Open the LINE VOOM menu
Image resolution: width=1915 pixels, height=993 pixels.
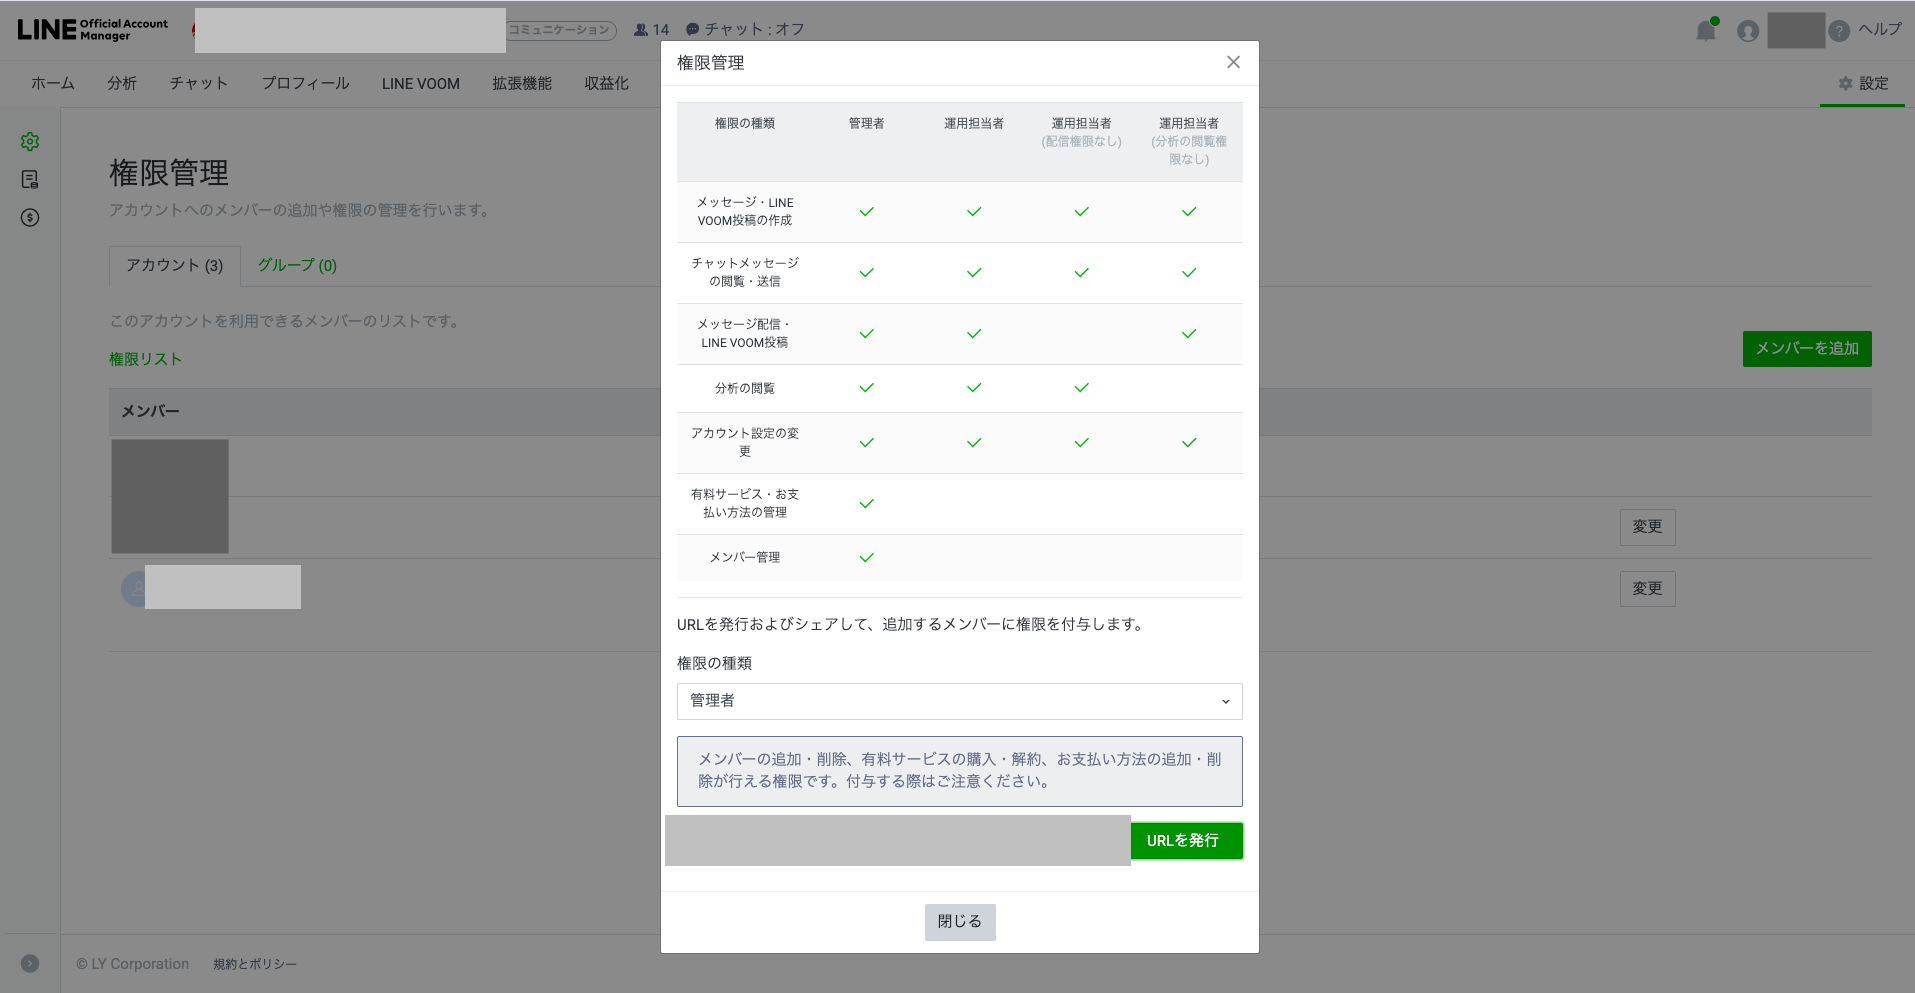[420, 84]
